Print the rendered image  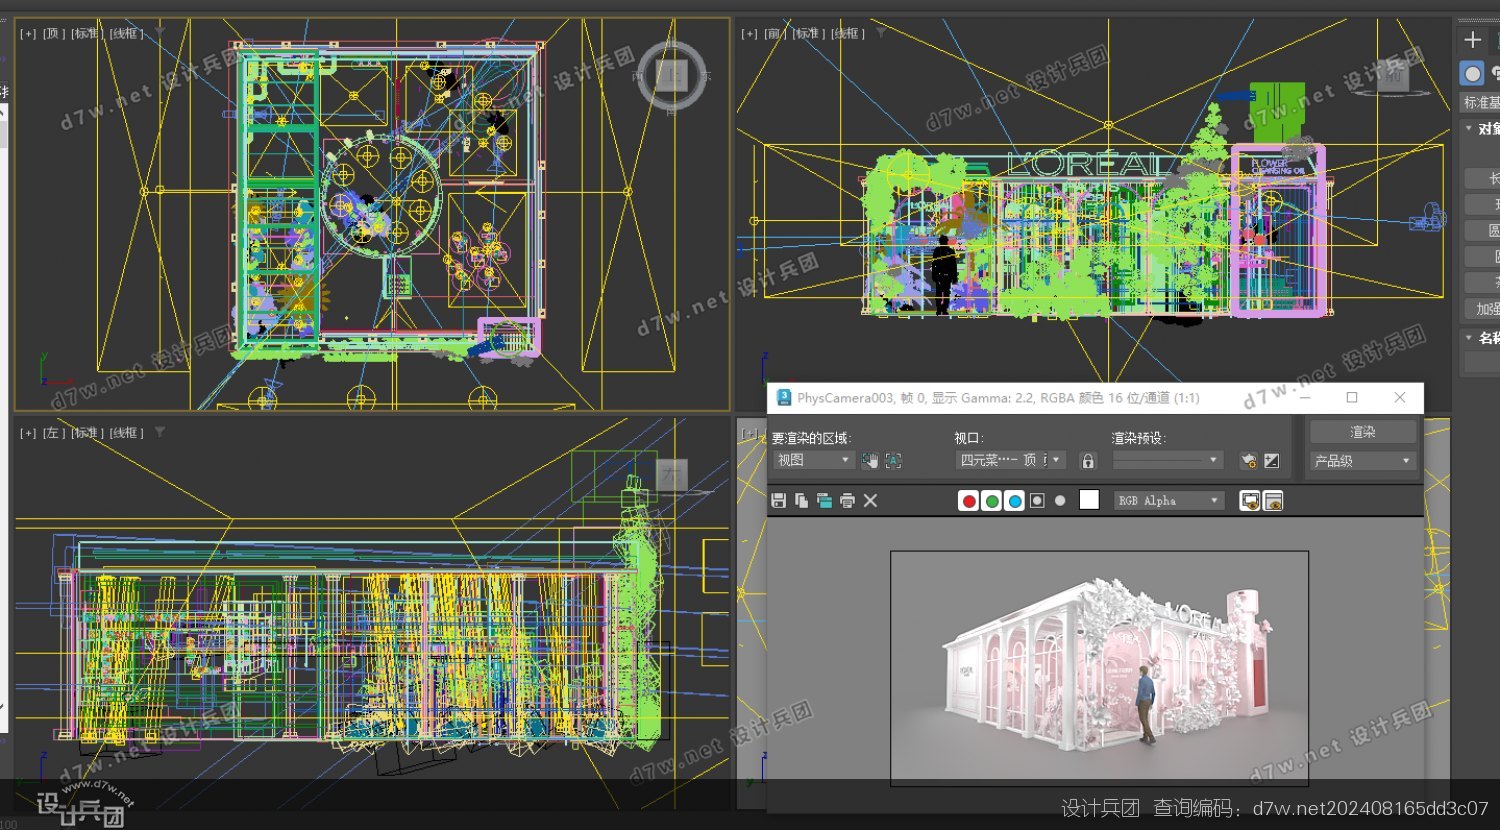(847, 501)
